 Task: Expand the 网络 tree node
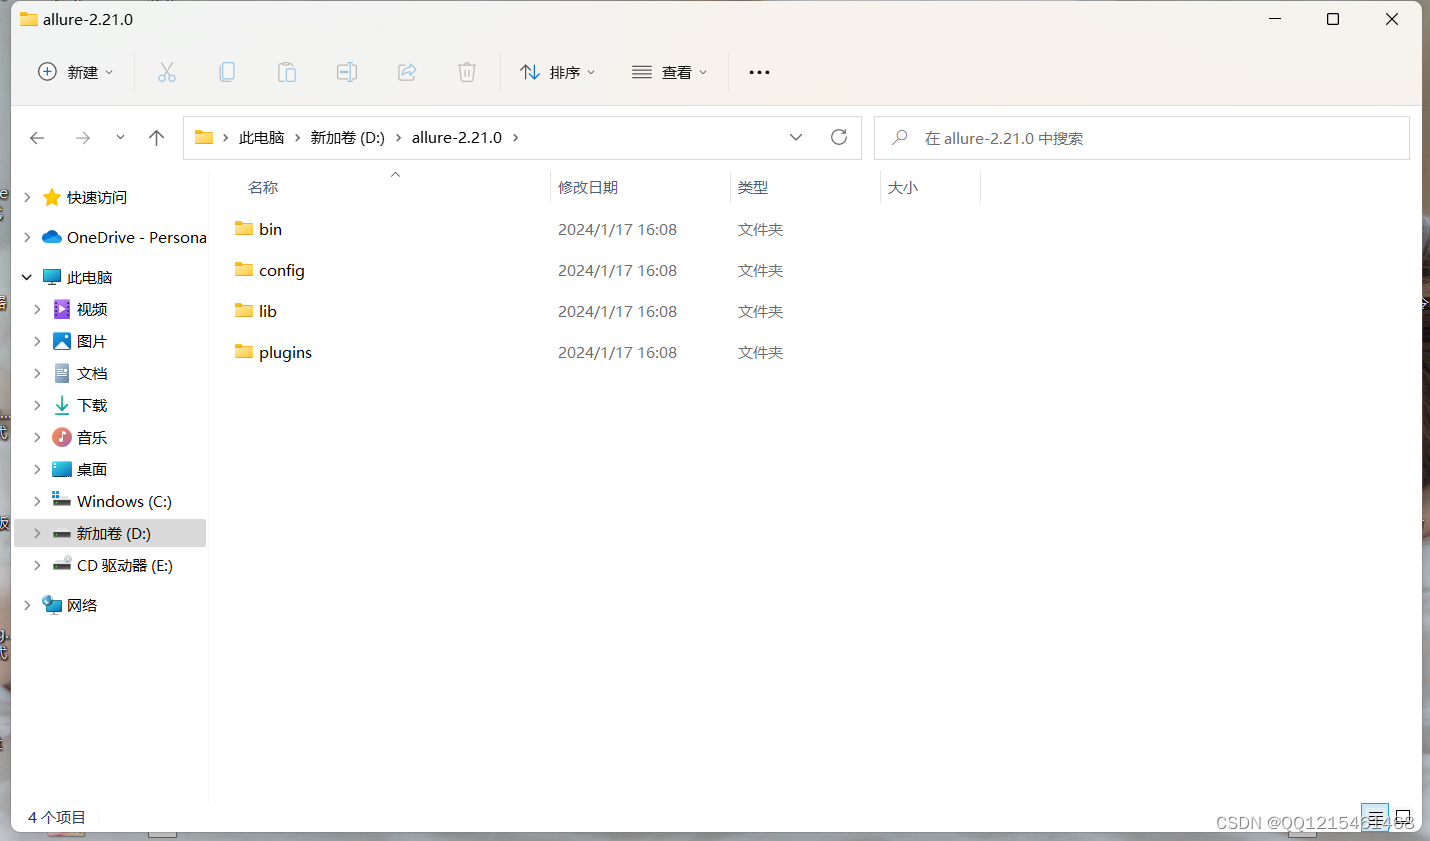pyautogui.click(x=27, y=605)
